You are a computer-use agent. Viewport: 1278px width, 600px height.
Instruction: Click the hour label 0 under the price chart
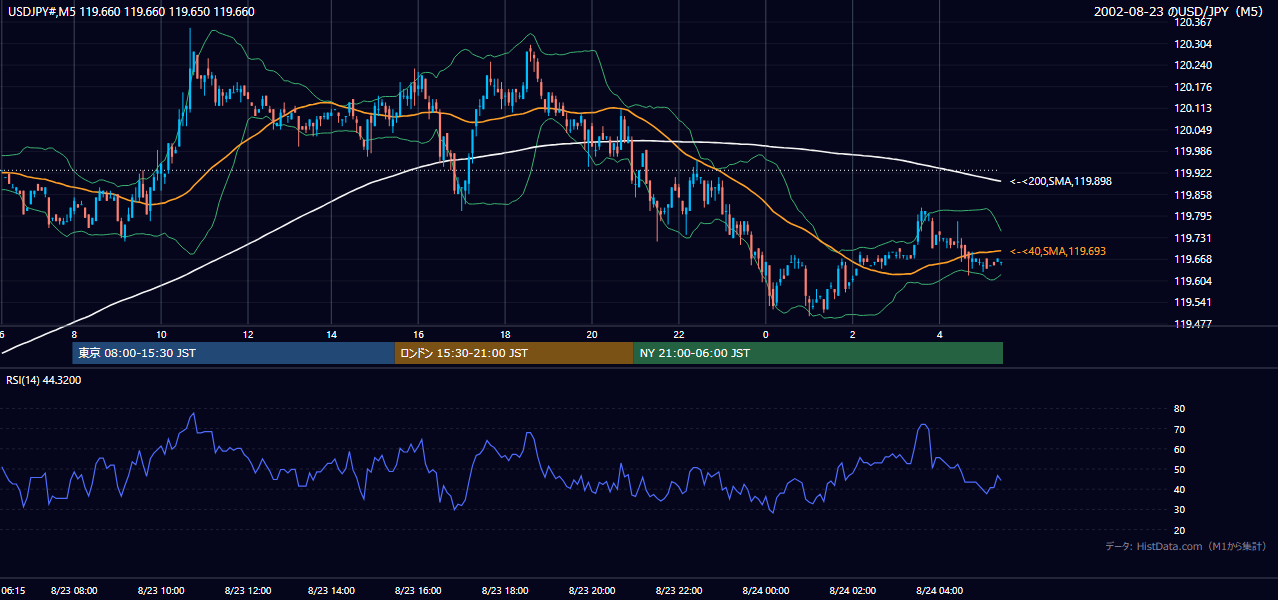[x=765, y=334]
